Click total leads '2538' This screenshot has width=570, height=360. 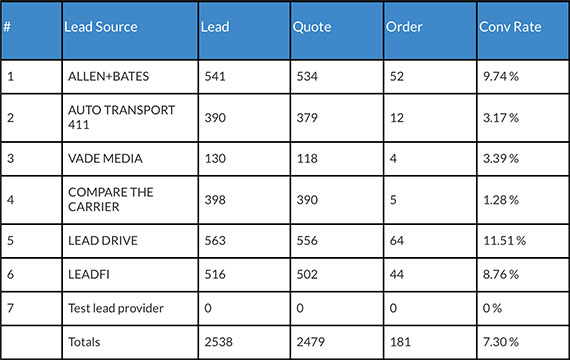click(218, 342)
